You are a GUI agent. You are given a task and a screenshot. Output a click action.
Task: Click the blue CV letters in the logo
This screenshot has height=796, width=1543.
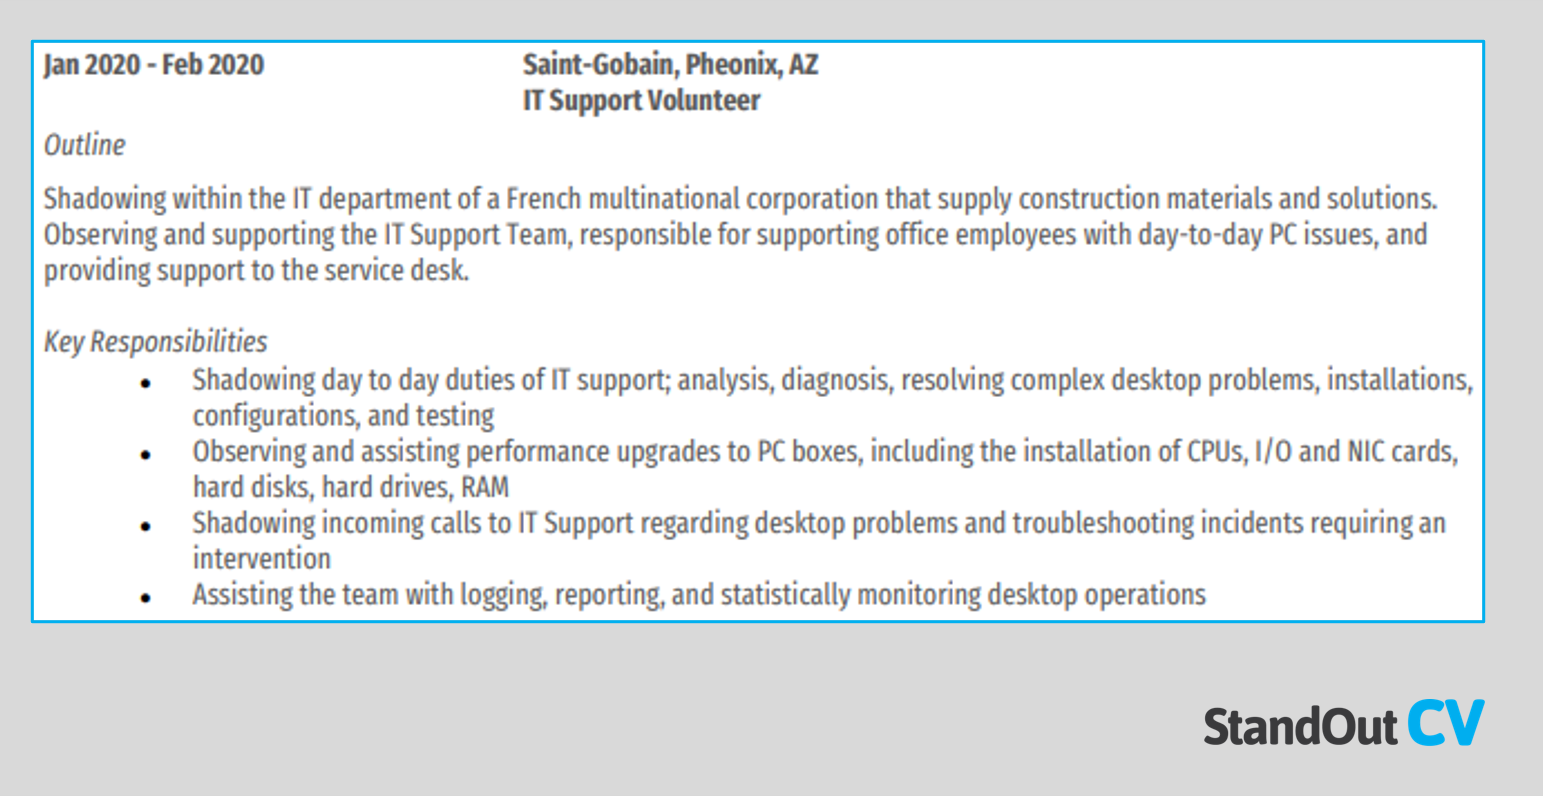pyautogui.click(x=1446, y=723)
